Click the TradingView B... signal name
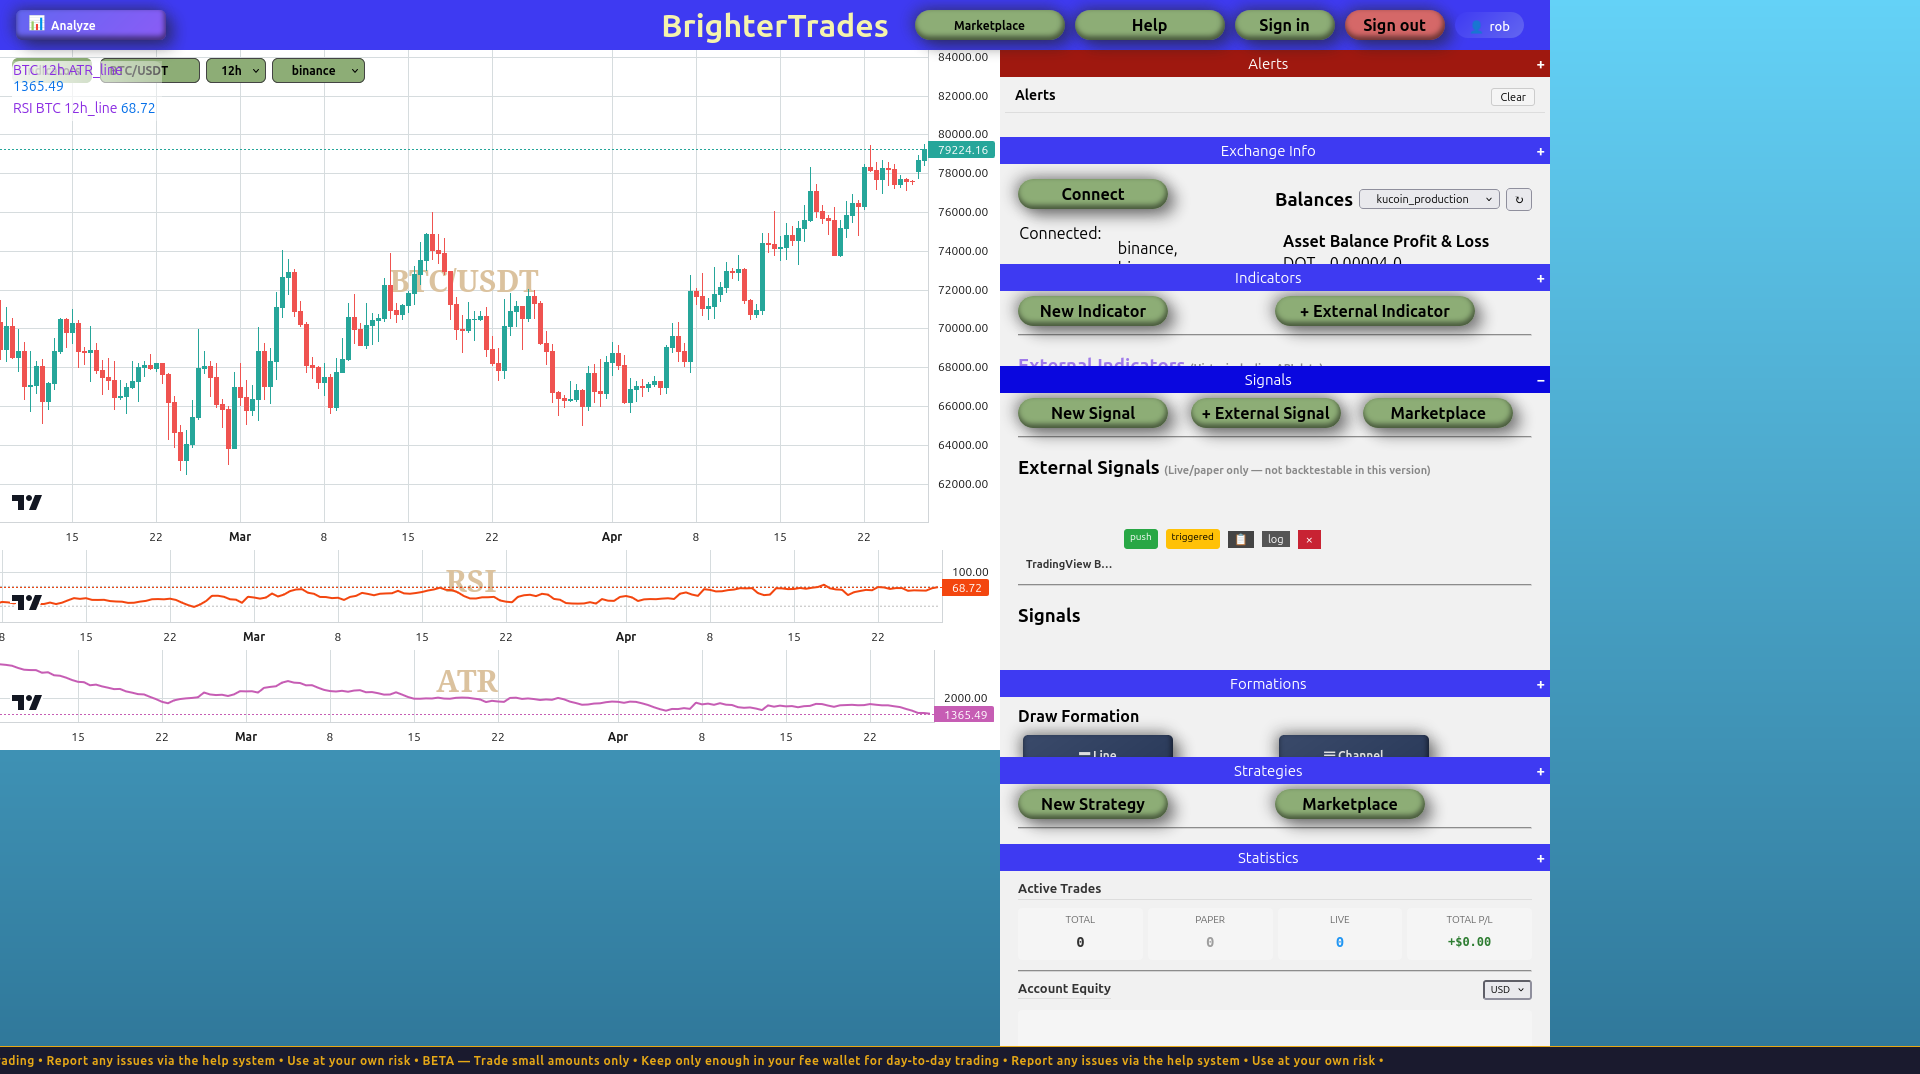Screen dimensions: 1920x1074 [1069, 564]
